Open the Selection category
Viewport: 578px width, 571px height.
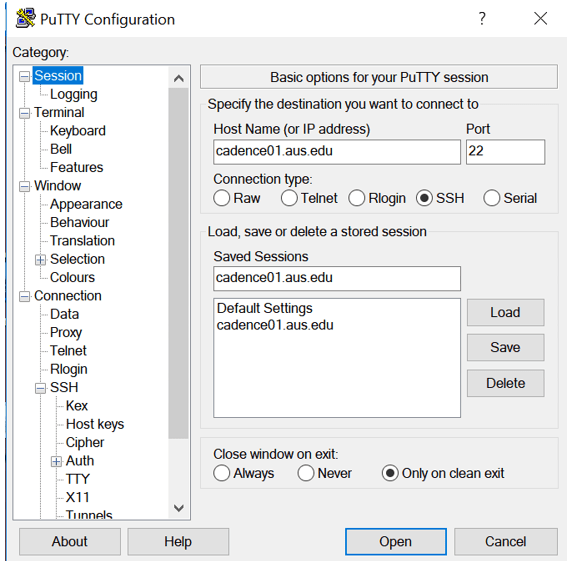pyautogui.click(x=77, y=259)
